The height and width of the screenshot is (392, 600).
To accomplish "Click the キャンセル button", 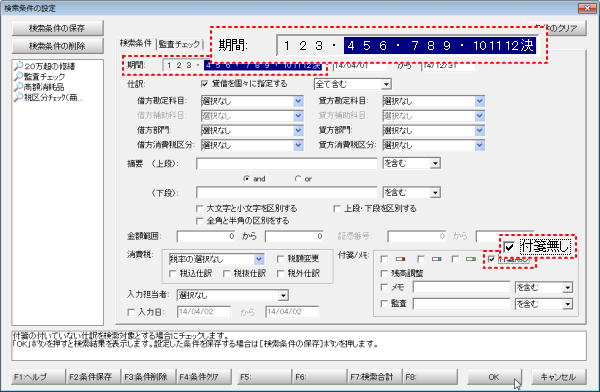I will coord(558,377).
